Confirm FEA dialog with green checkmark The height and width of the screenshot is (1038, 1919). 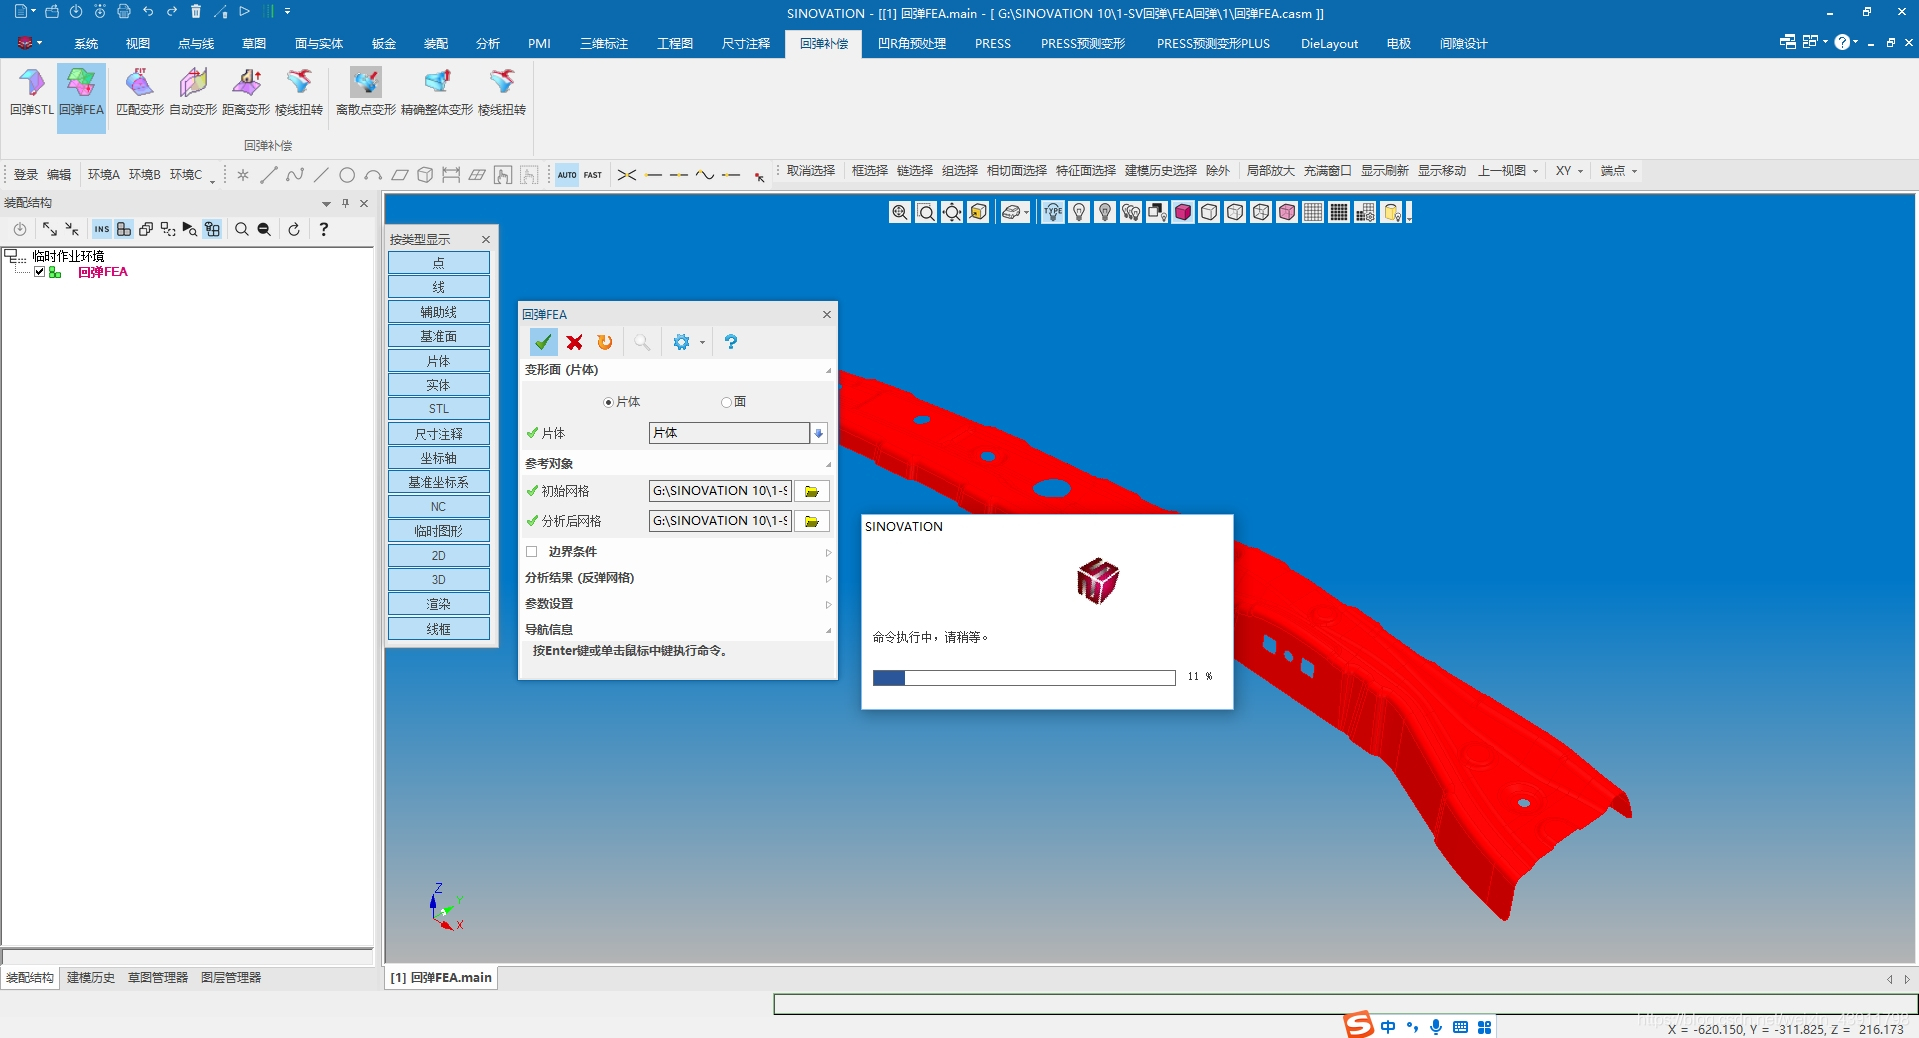coord(543,342)
